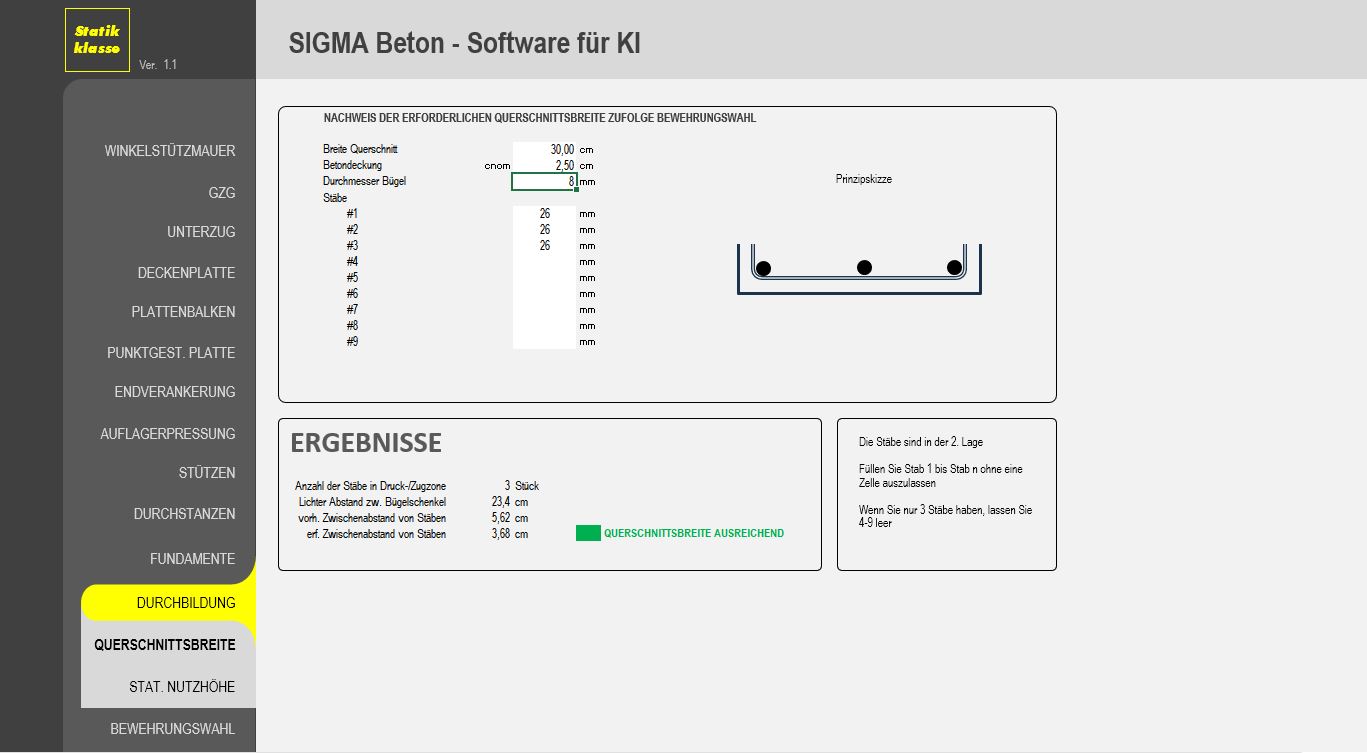Open PUNKTGEST. PLATTE calculation
1367x753 pixels.
click(171, 353)
